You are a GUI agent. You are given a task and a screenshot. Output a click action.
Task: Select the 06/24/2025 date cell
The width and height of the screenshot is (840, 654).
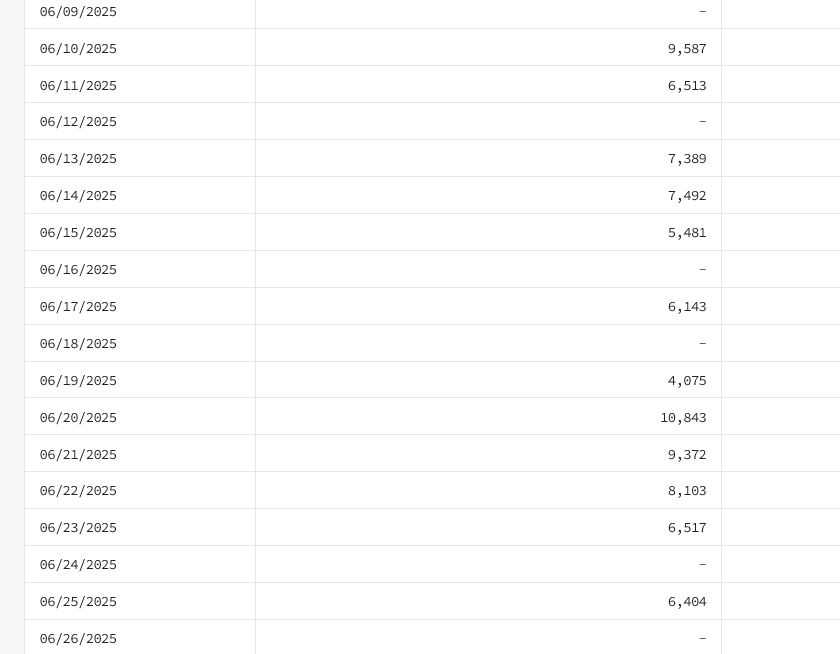tap(140, 565)
